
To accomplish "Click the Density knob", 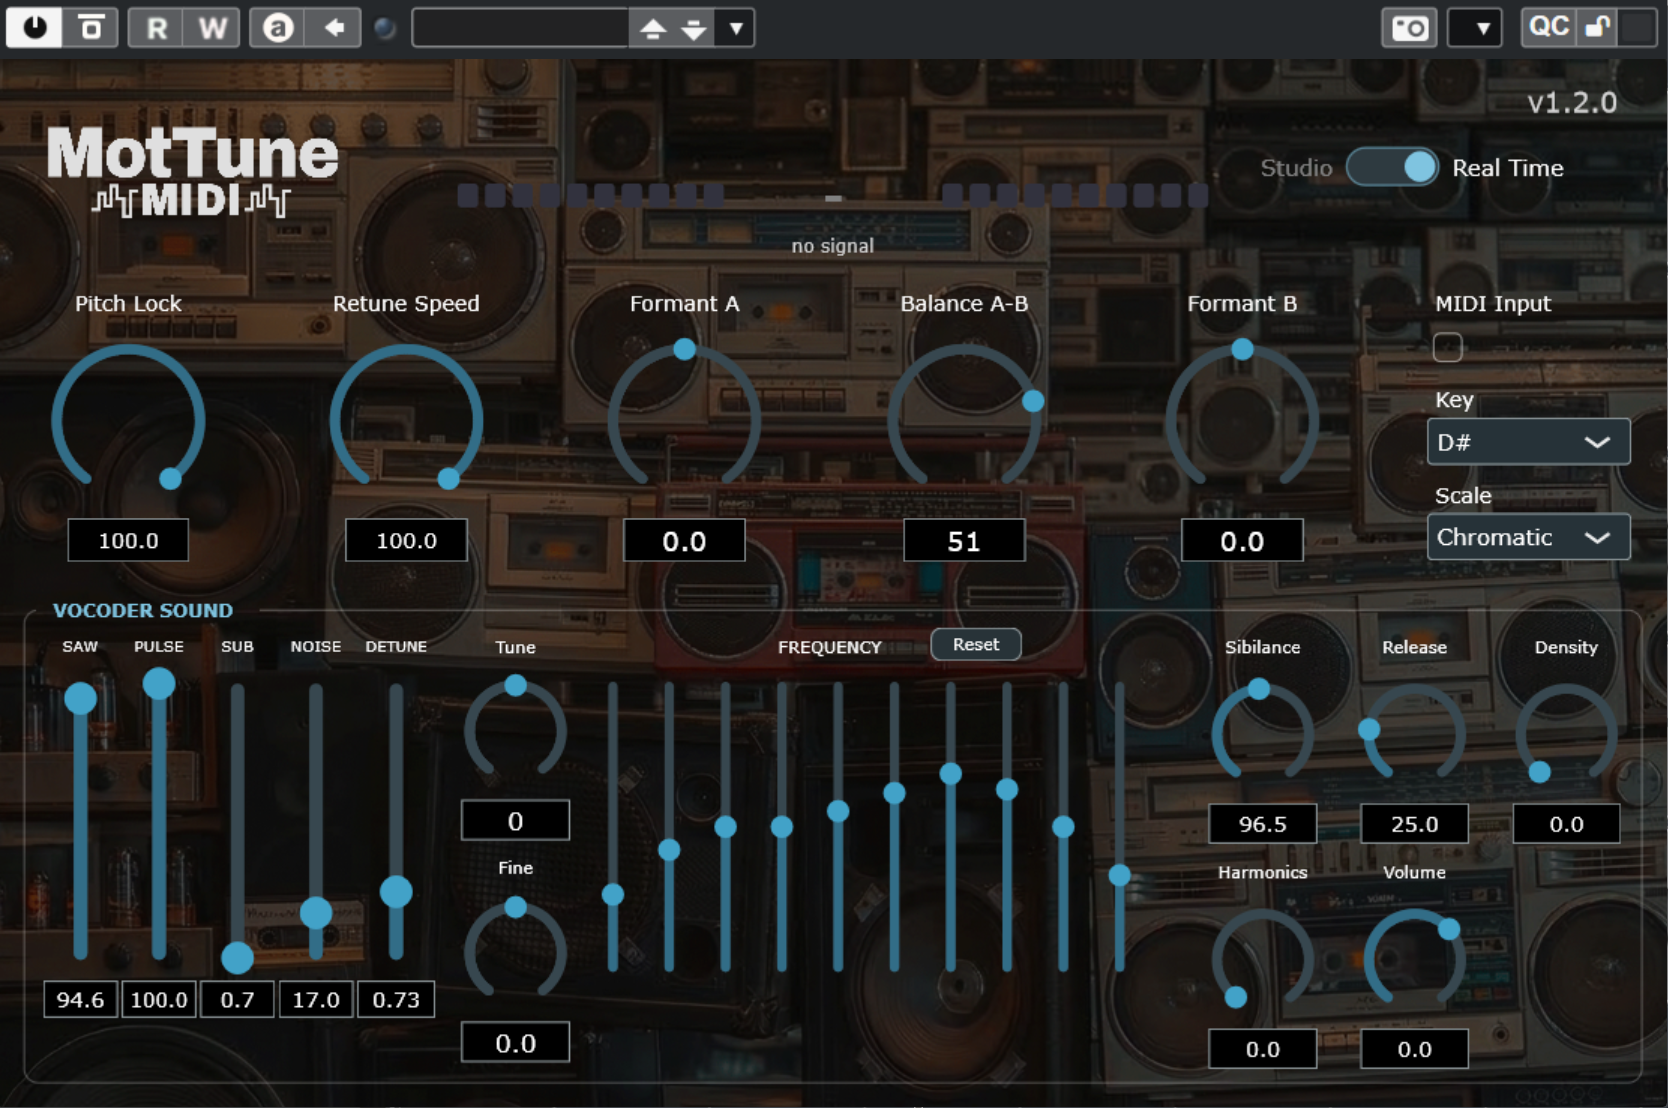I will click(x=1566, y=732).
